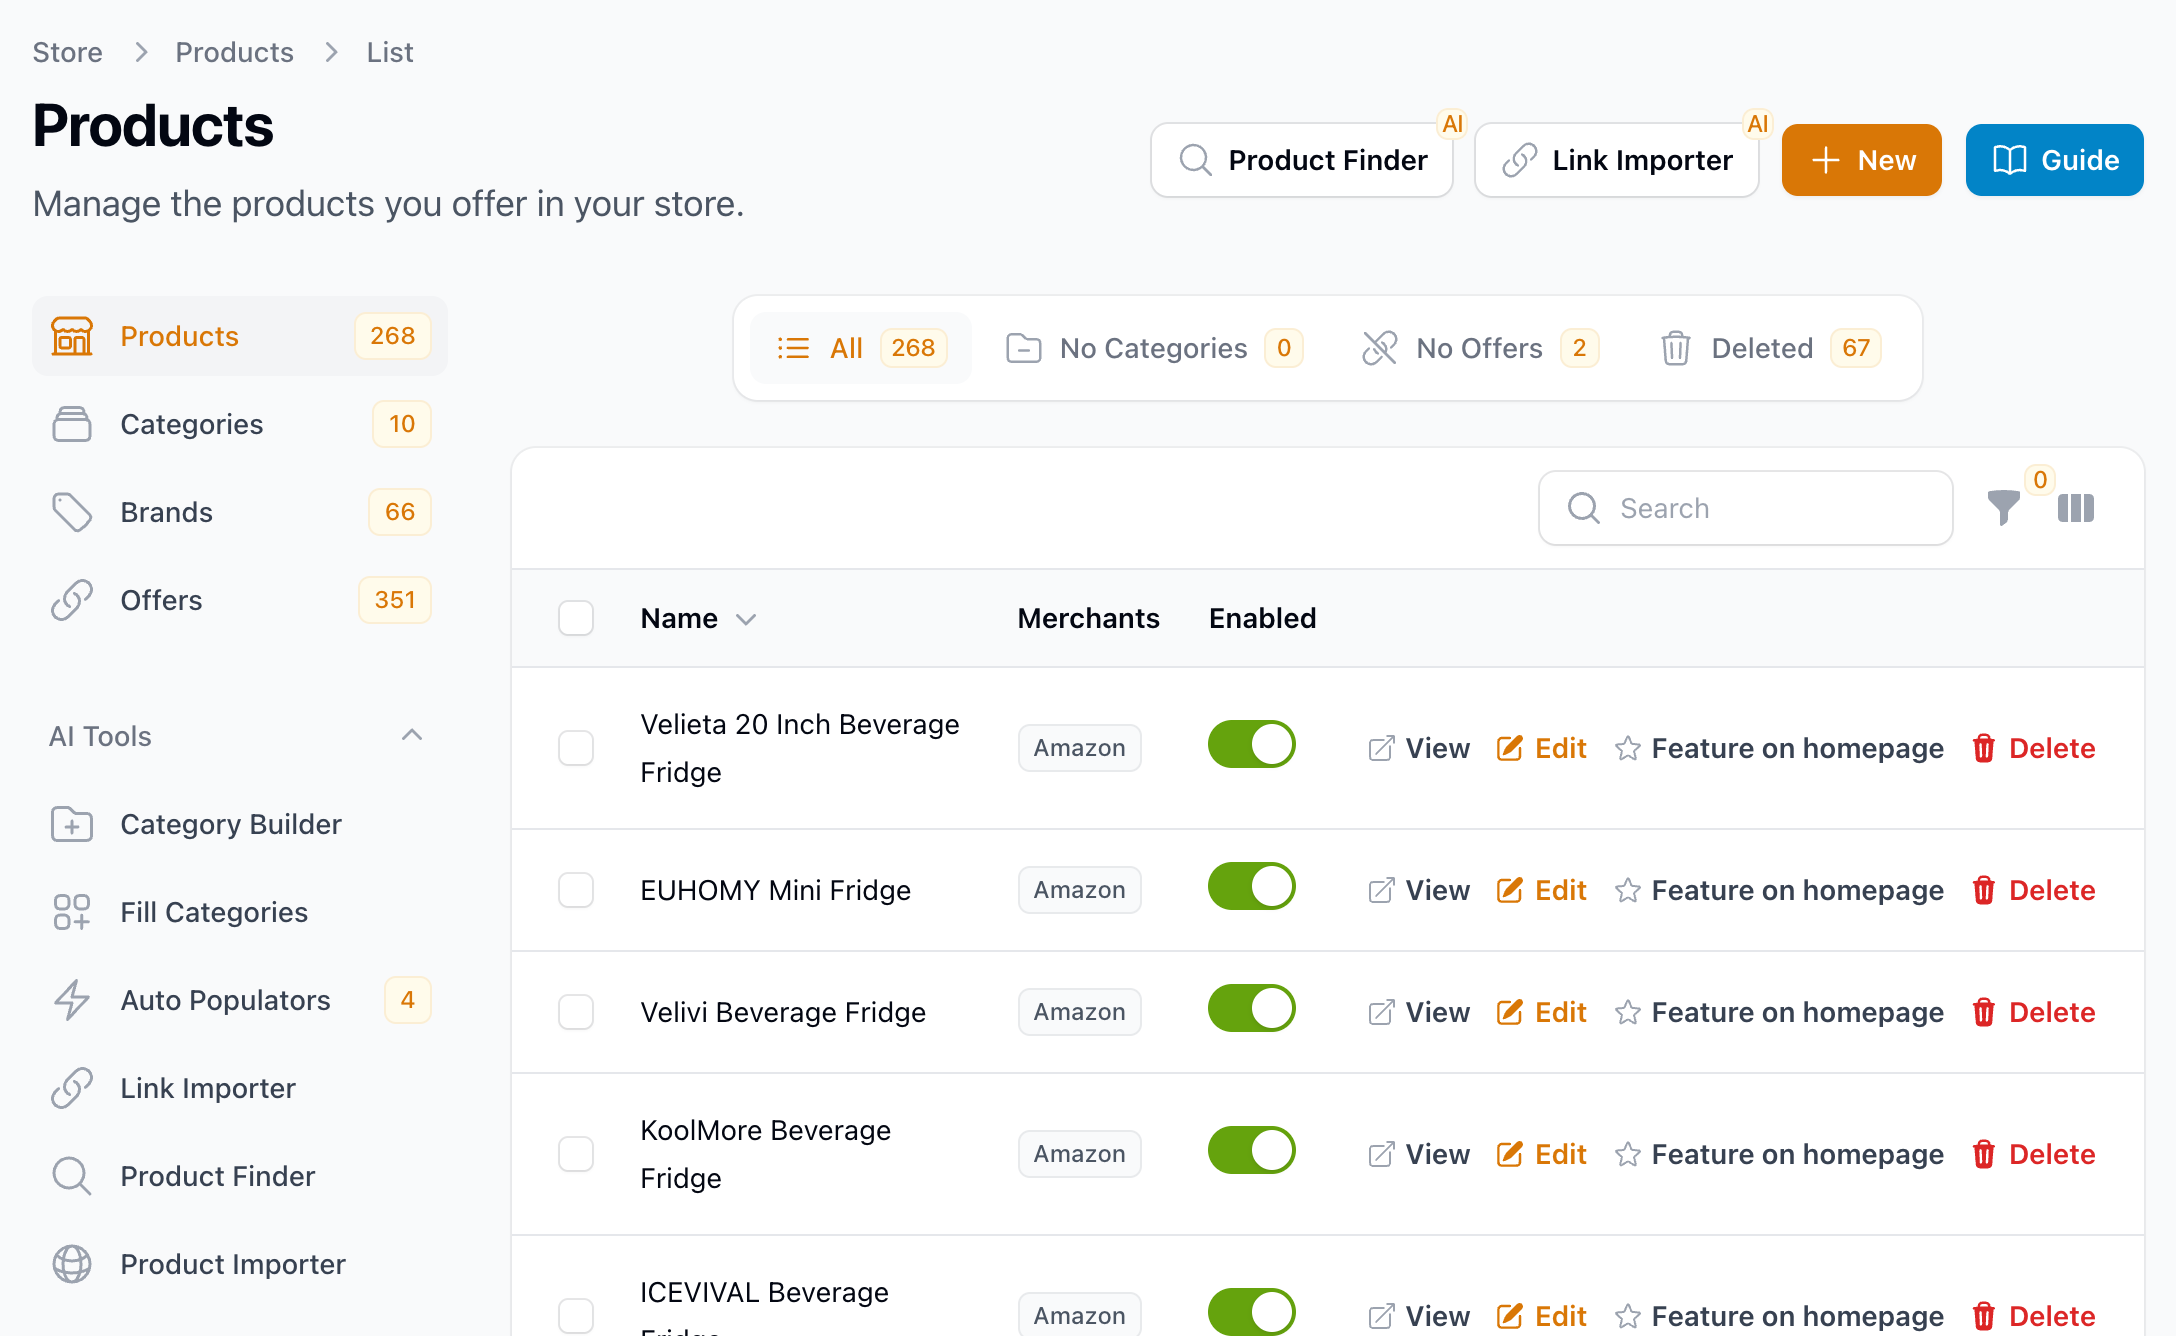Open the table filter funnel
The height and width of the screenshot is (1336, 2176).
pyautogui.click(x=2003, y=508)
